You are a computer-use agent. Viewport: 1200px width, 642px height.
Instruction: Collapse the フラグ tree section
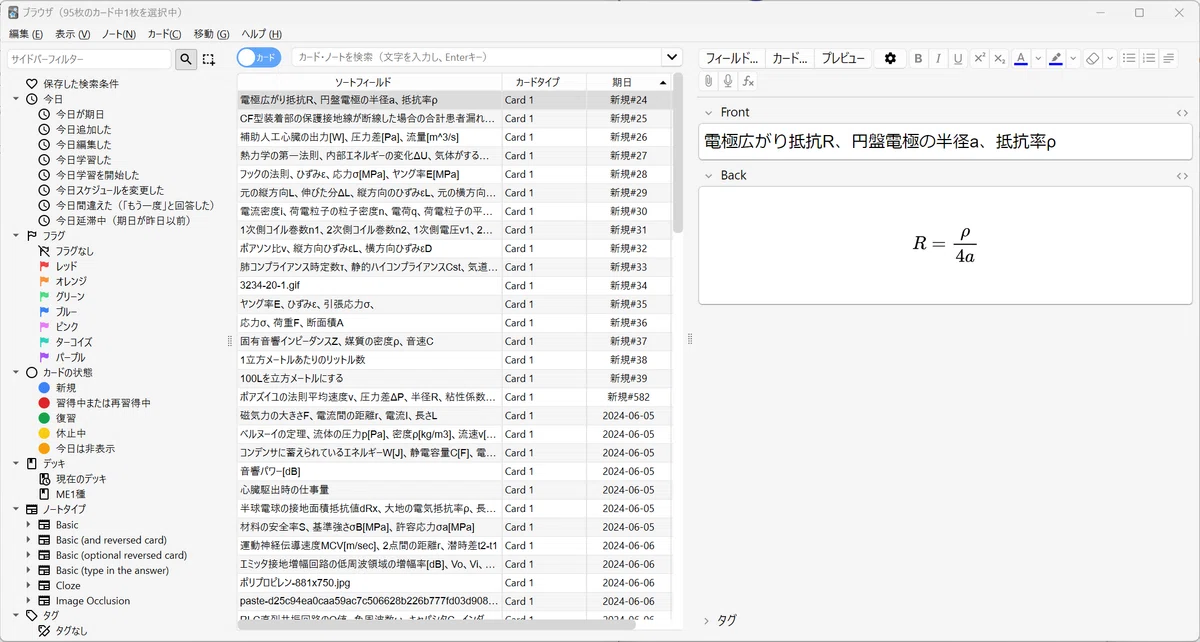16,236
